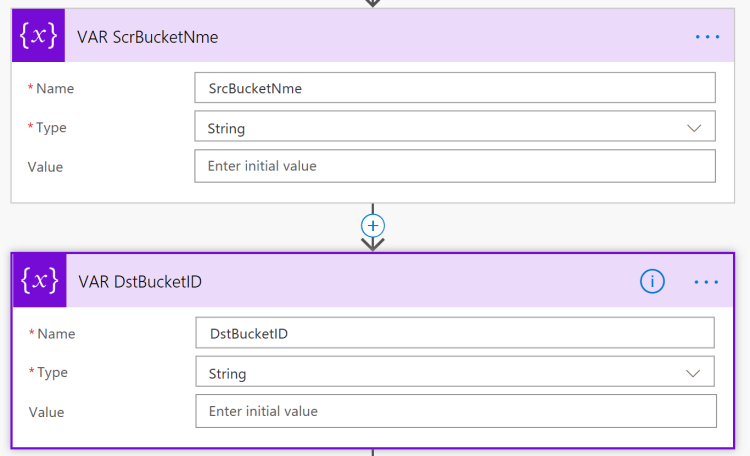Open the Type dropdown in the ScrBucketNme card
The width and height of the screenshot is (750, 456).
coord(455,127)
